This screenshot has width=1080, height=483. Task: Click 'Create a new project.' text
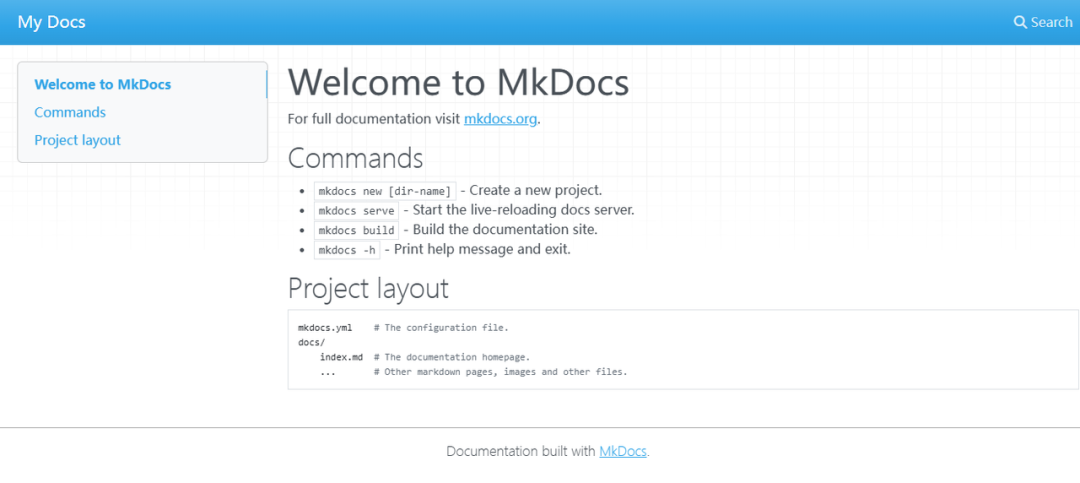click(536, 190)
